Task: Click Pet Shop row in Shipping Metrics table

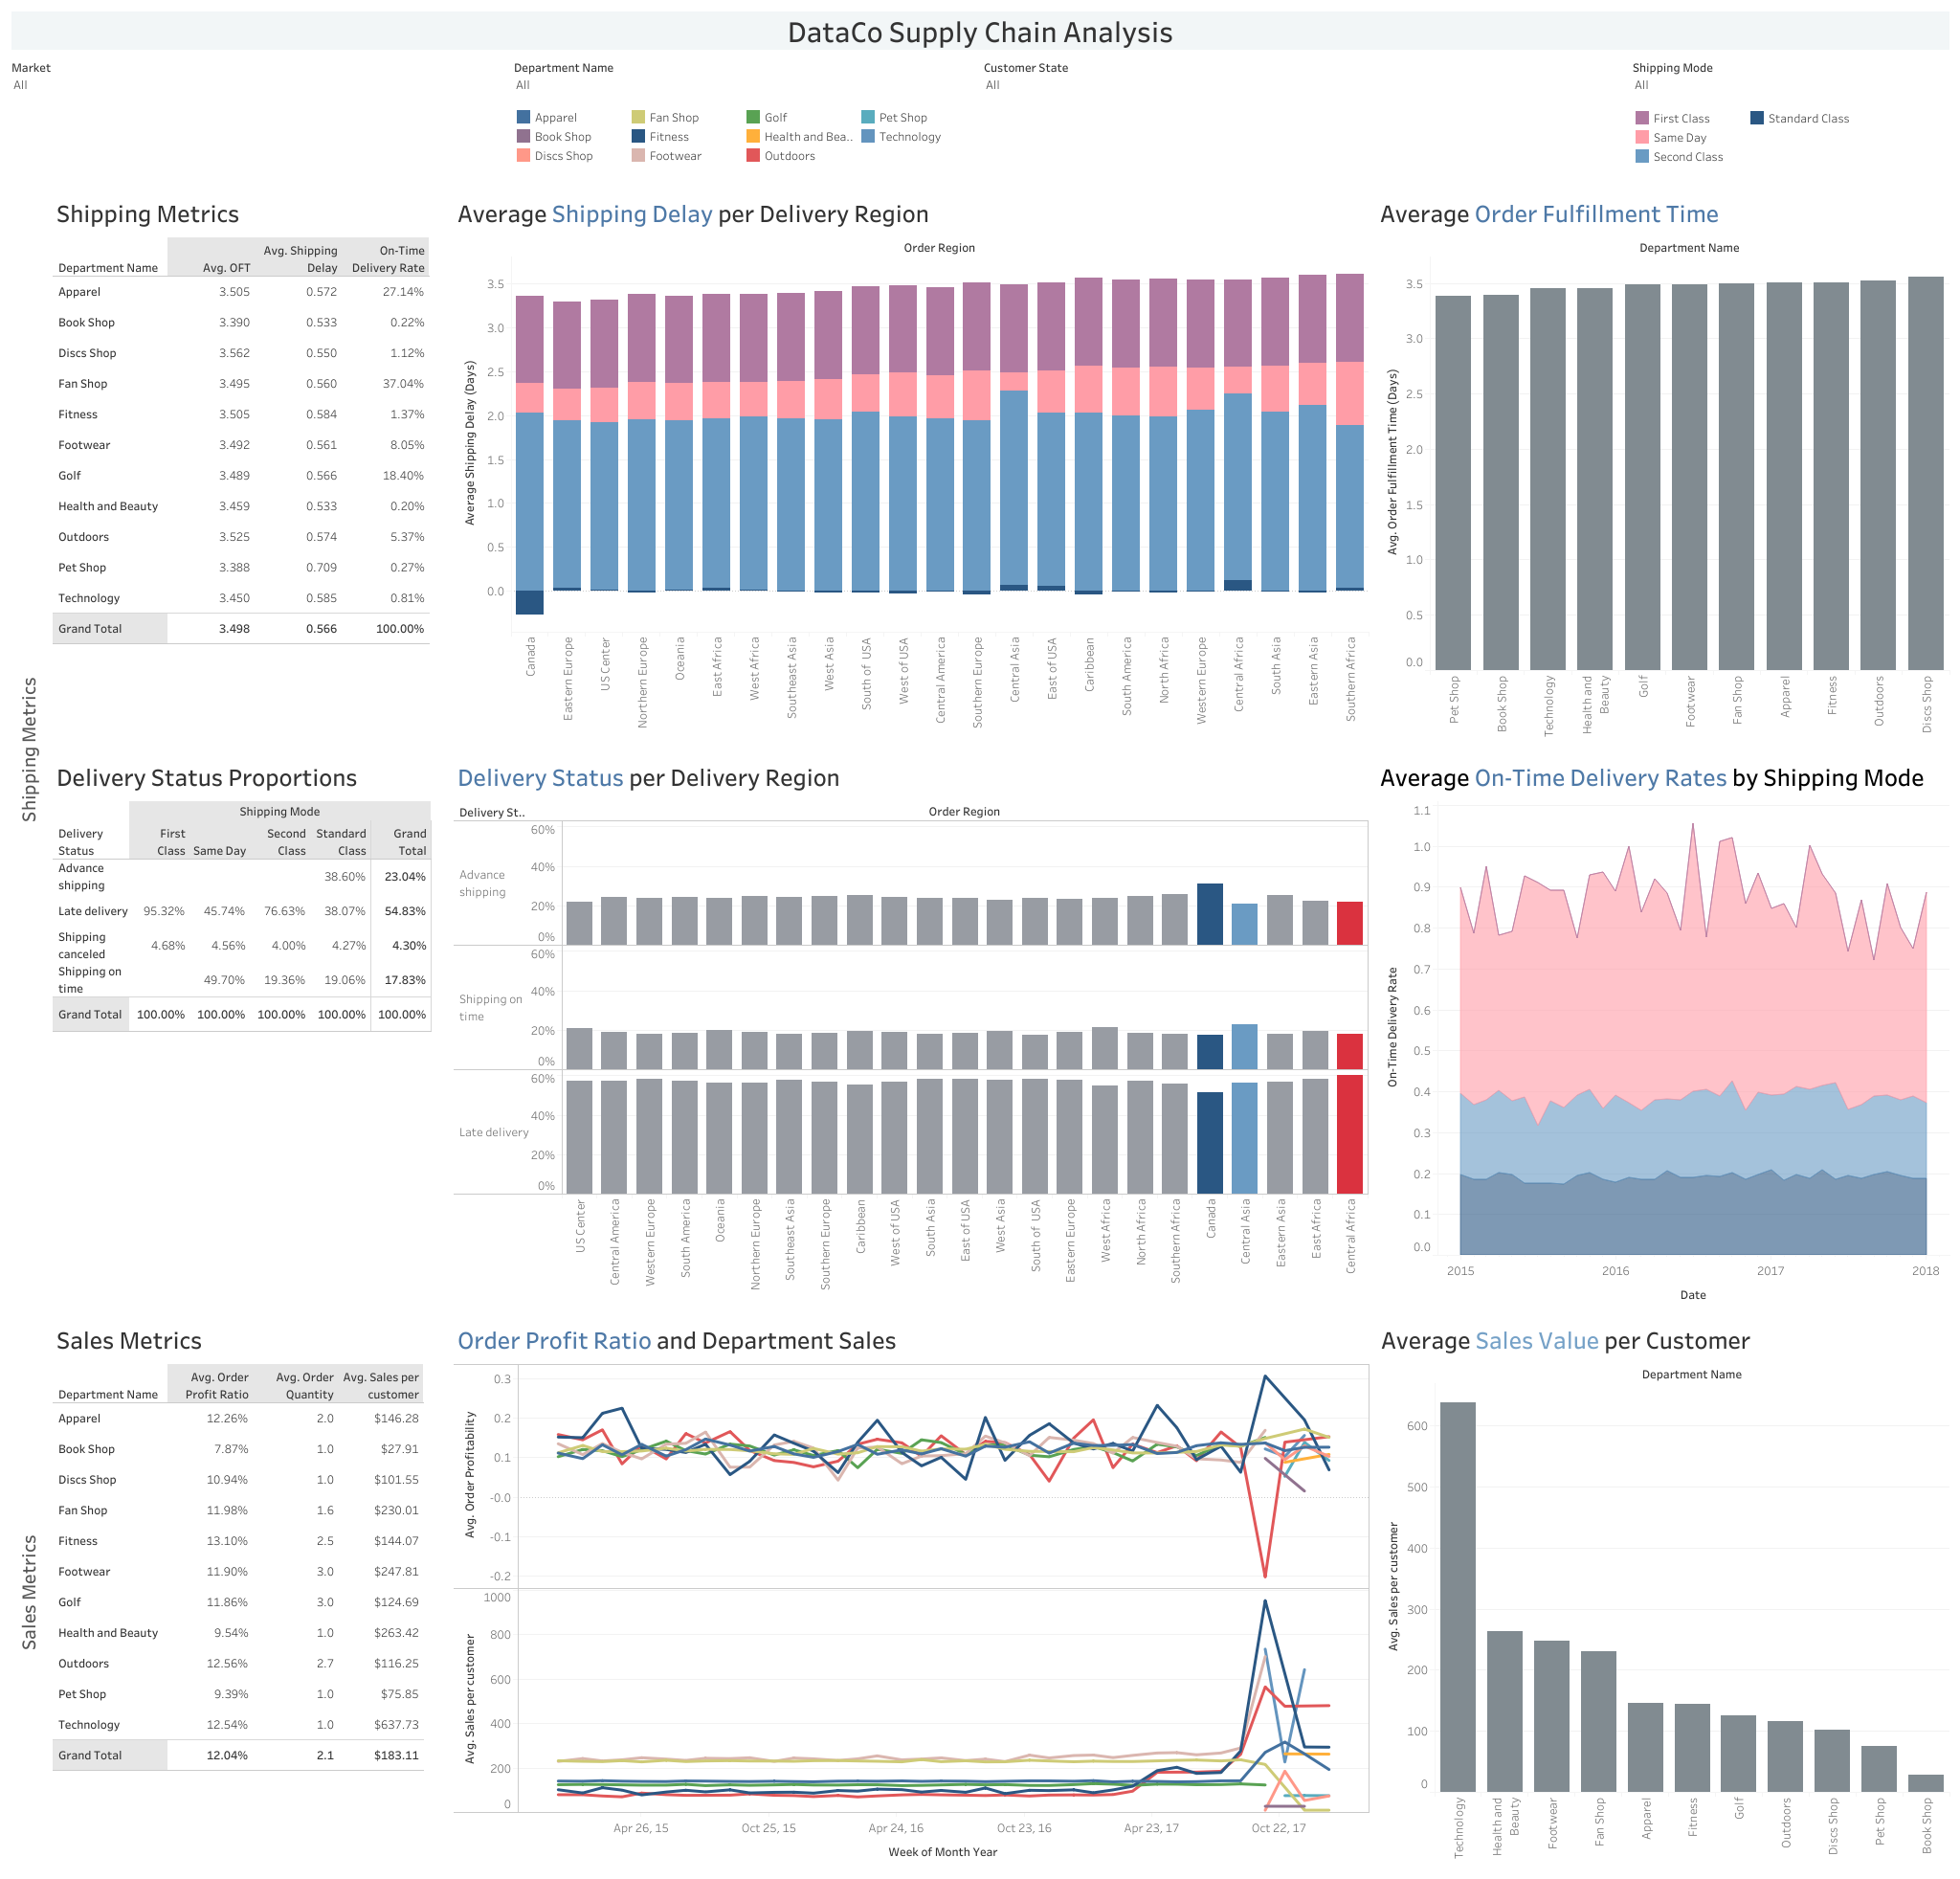Action: pyautogui.click(x=241, y=567)
